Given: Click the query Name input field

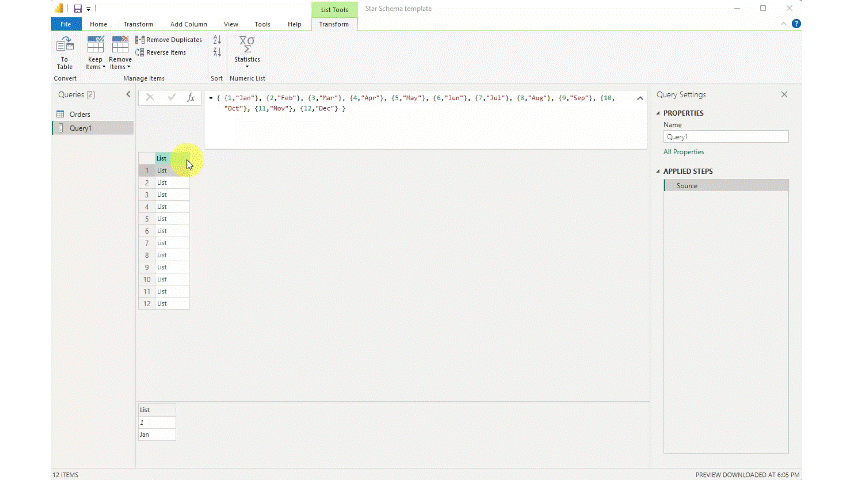Looking at the screenshot, I should pyautogui.click(x=725, y=137).
